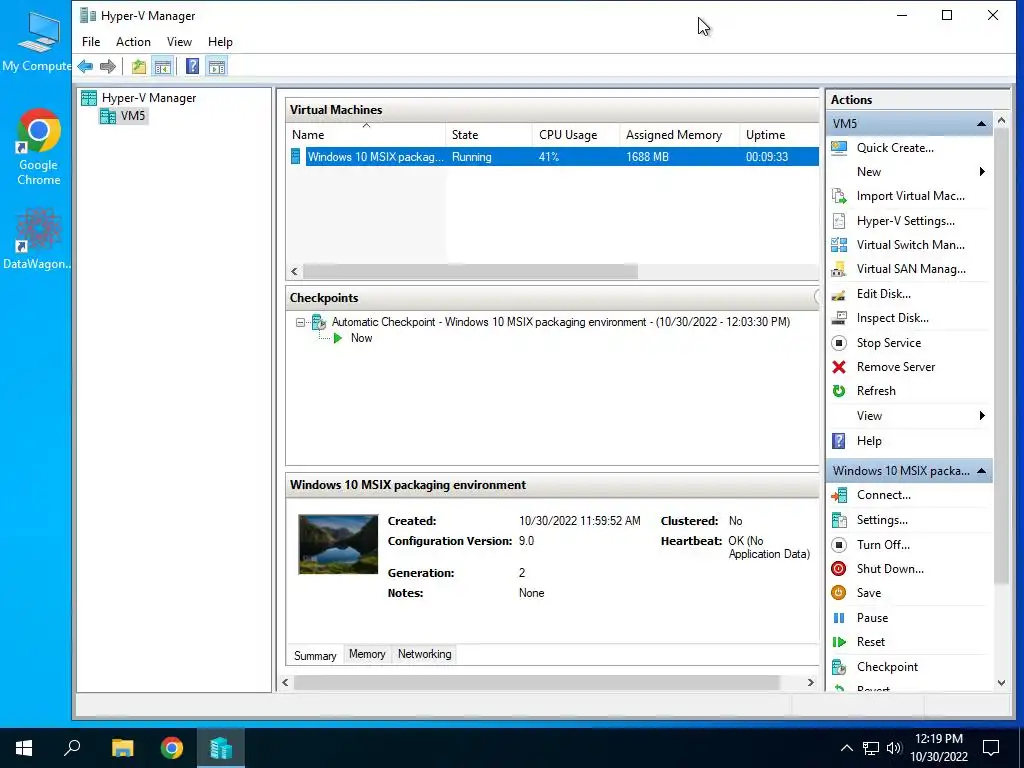Click the Help icon in Actions pane
1024x768 pixels.
point(839,441)
